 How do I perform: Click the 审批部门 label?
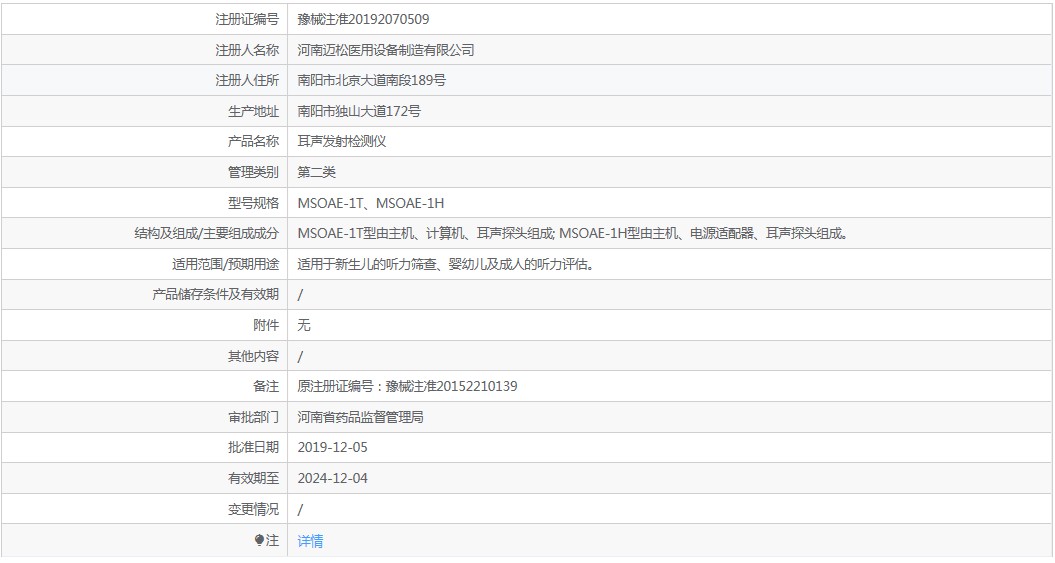(254, 418)
